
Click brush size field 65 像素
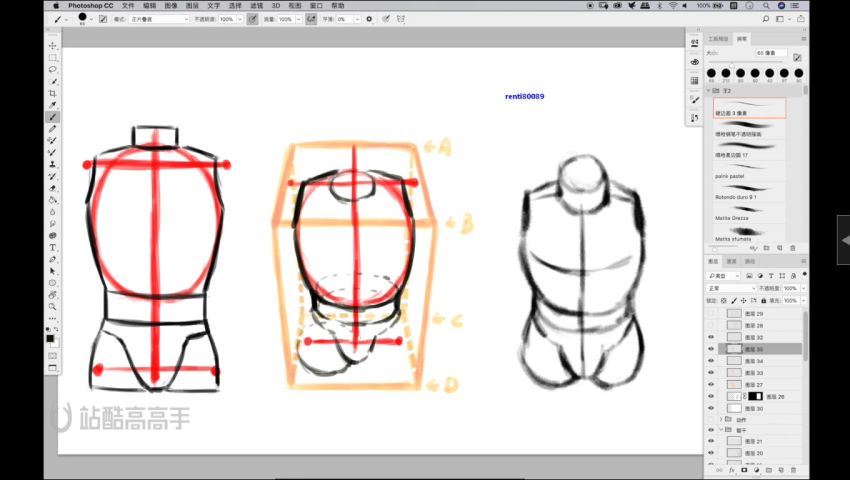point(771,53)
